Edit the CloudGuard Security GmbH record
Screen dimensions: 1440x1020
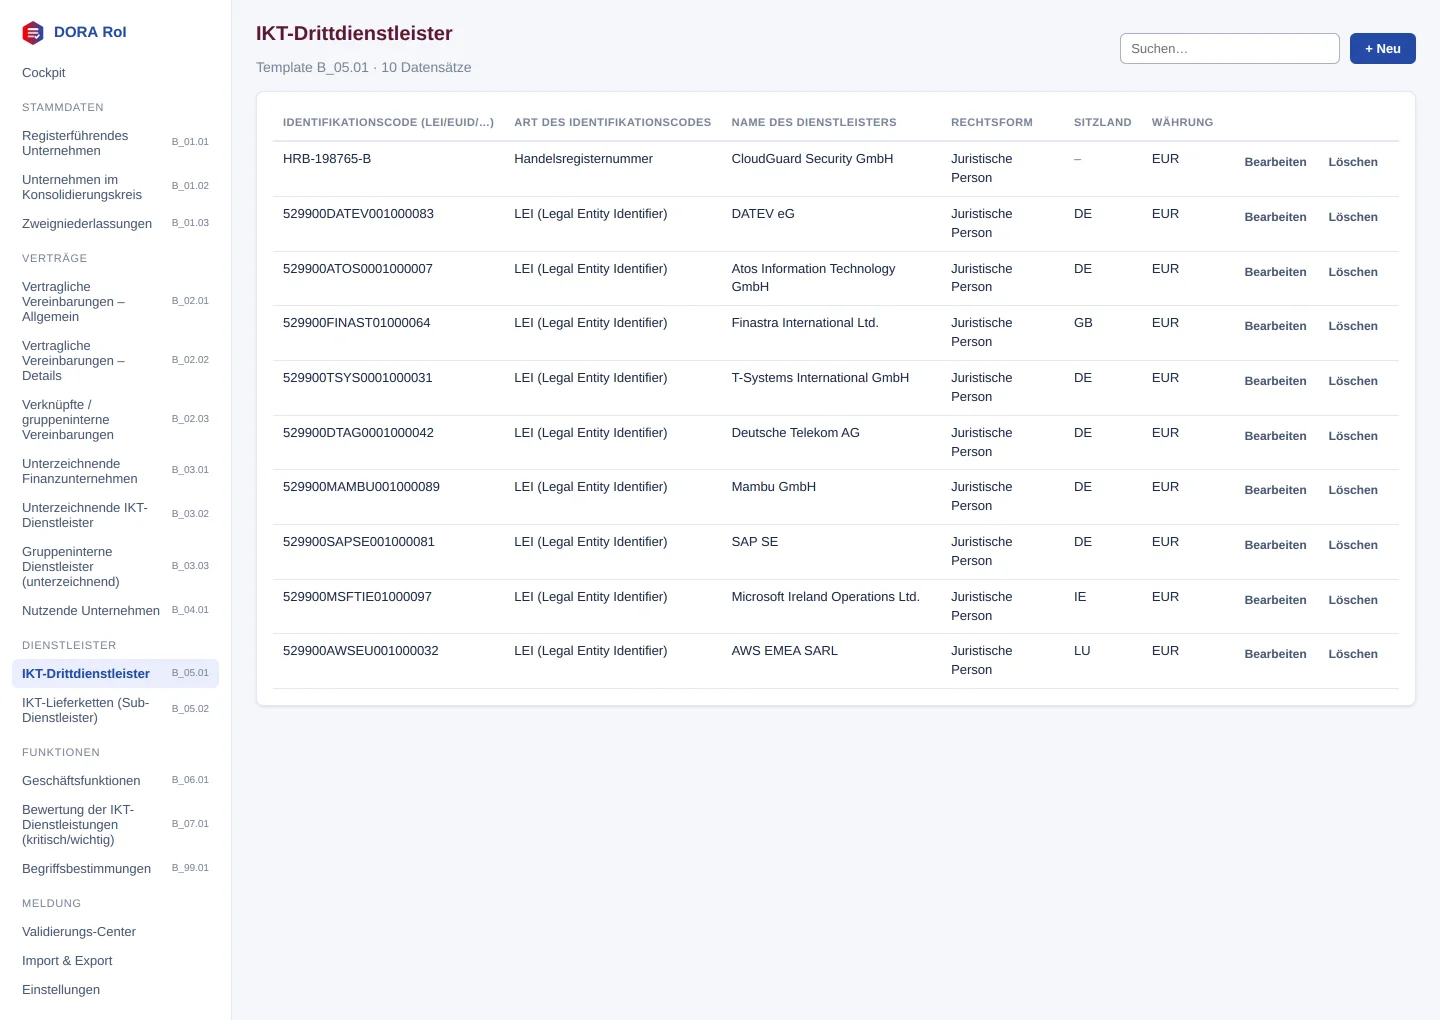pos(1275,162)
